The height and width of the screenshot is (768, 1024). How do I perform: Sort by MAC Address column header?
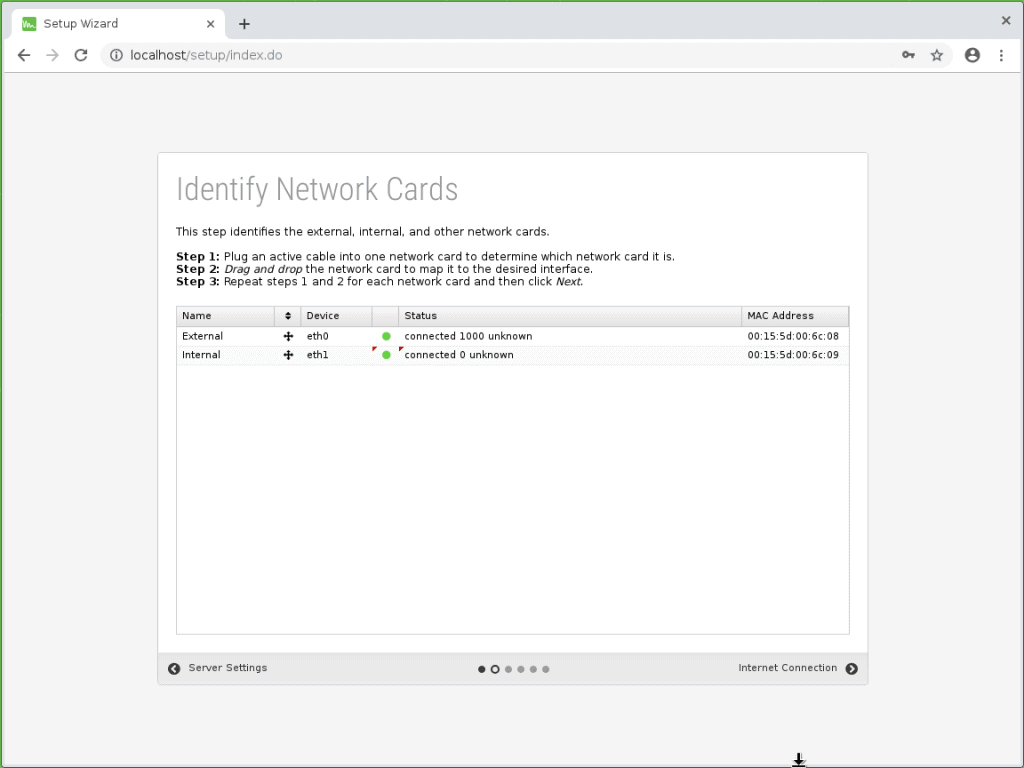(795, 316)
